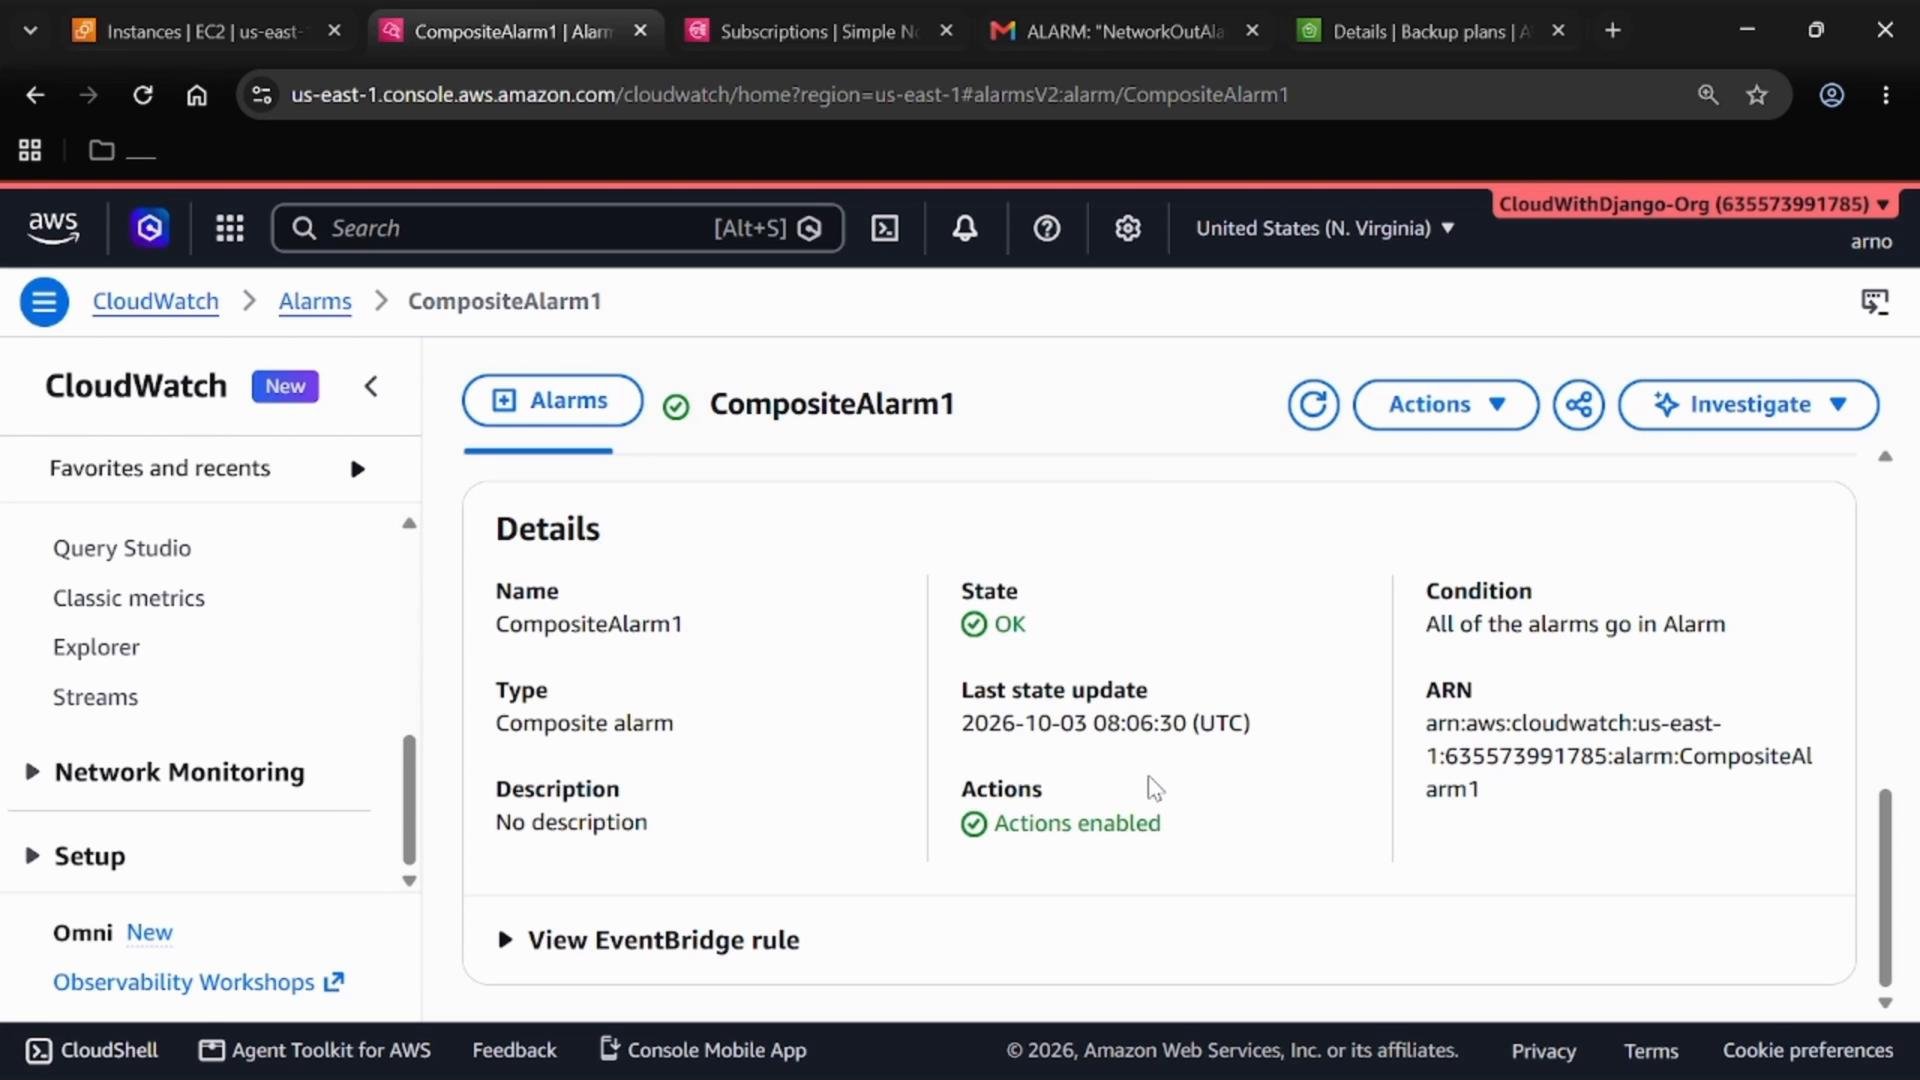Open the tools panel icon at top right
The height and width of the screenshot is (1080, 1920).
pos(1875,301)
